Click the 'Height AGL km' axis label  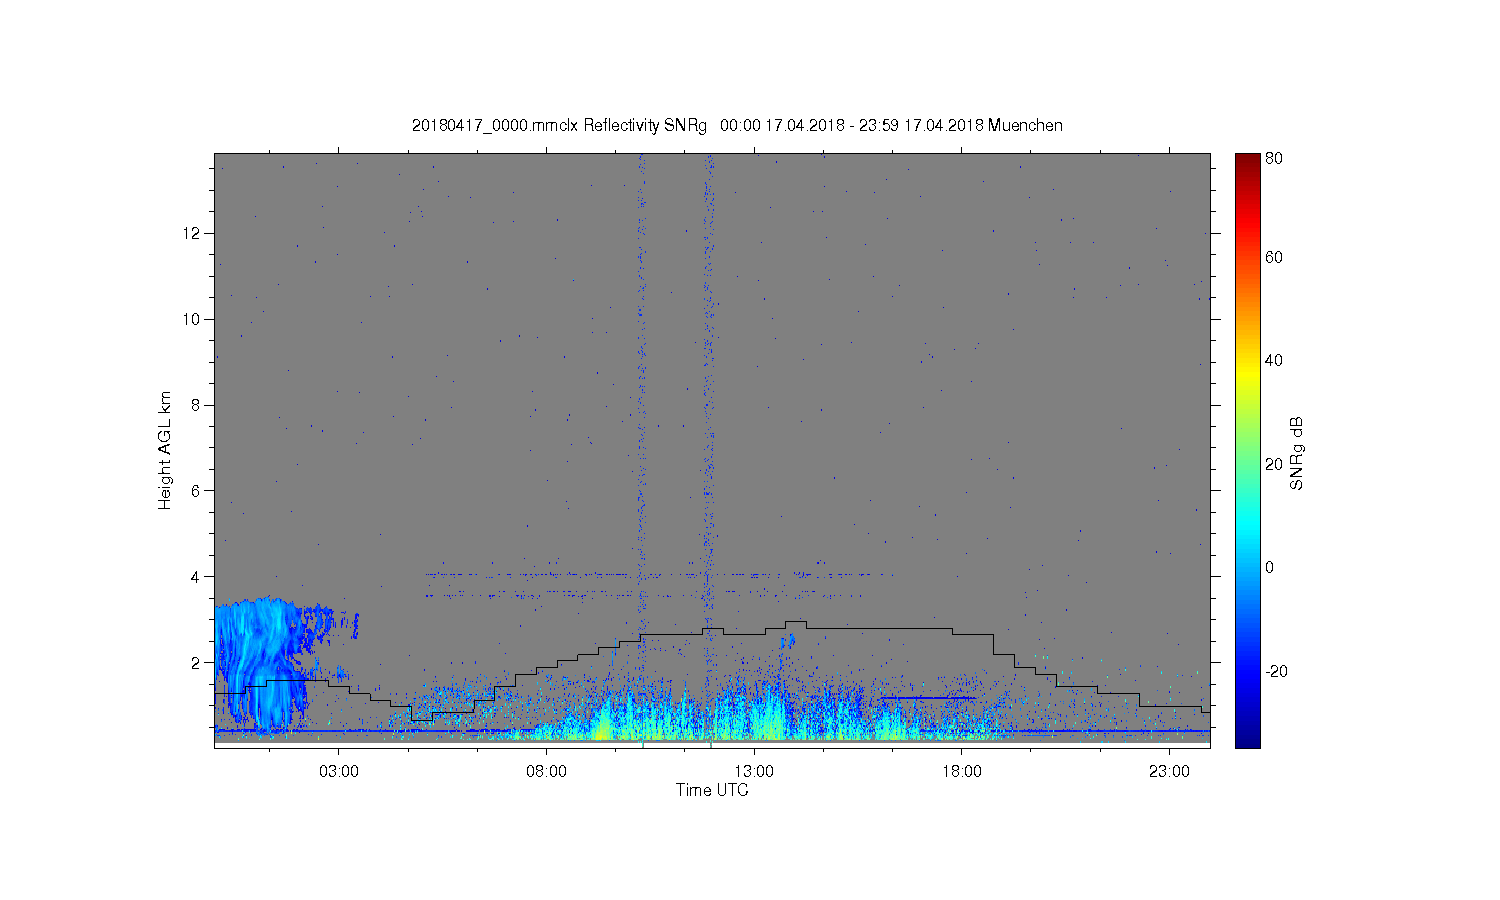[165, 450]
